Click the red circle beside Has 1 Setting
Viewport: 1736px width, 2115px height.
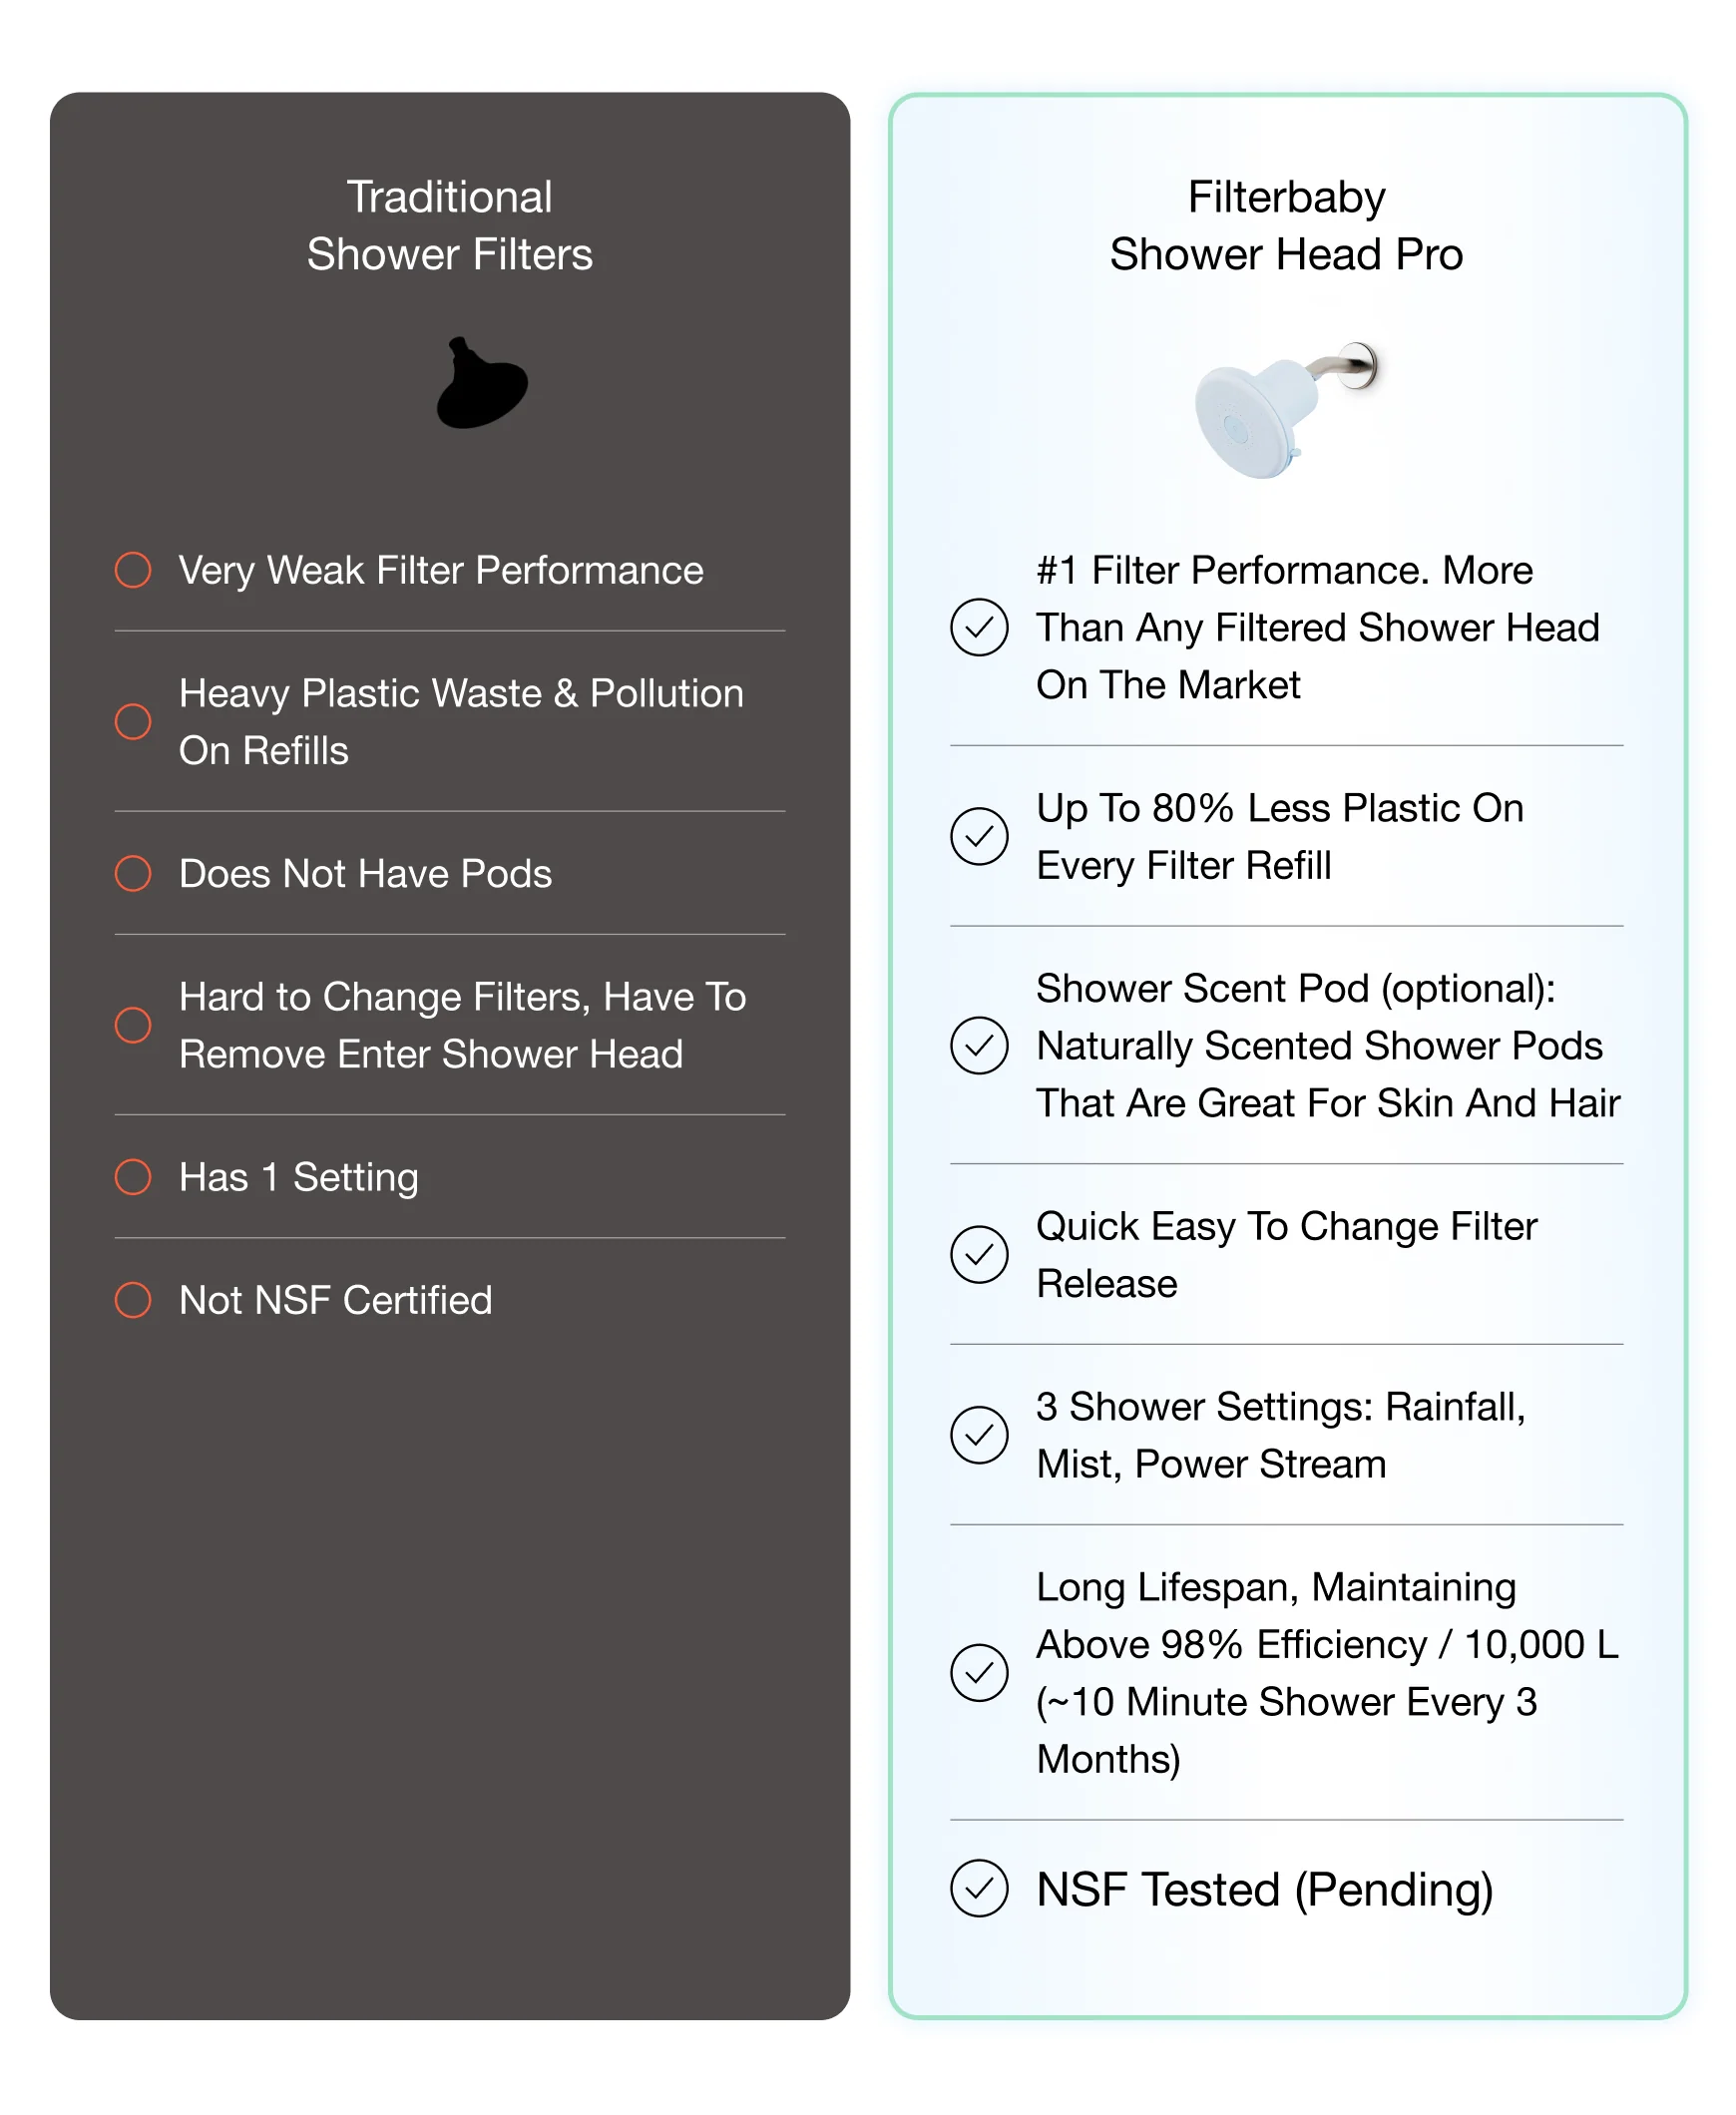point(133,1177)
